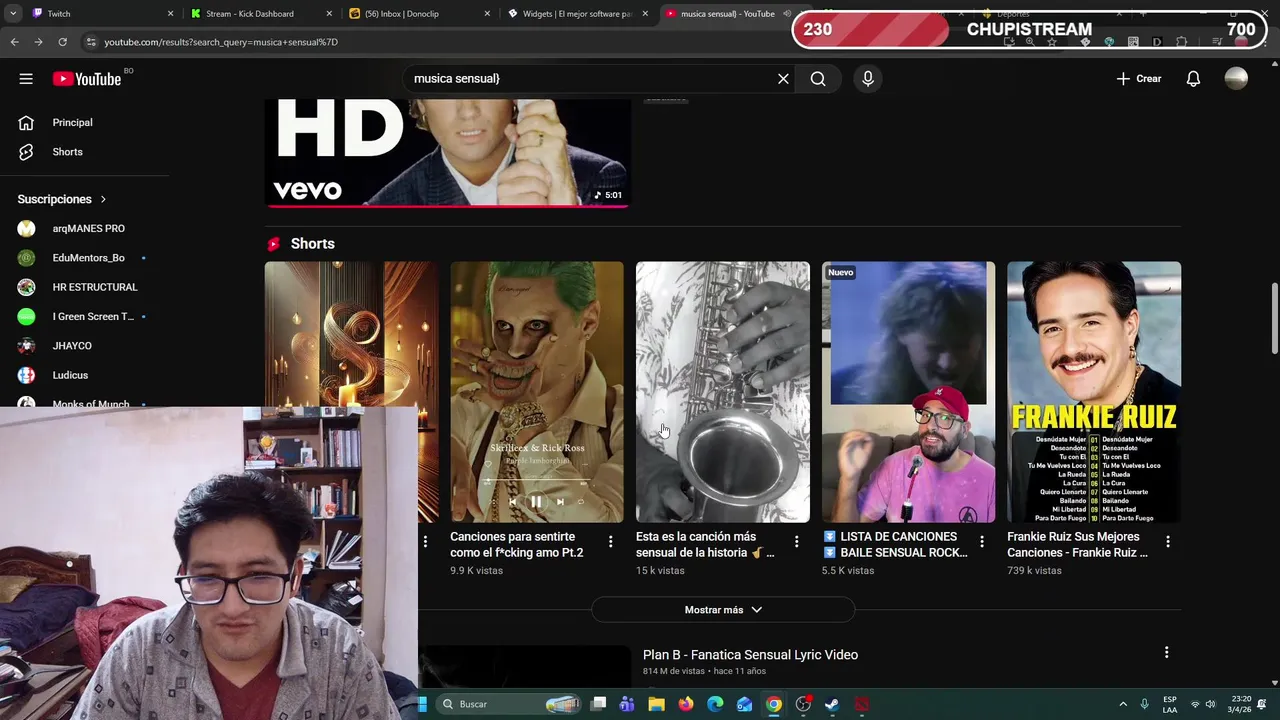1280x720 pixels.
Task: Open Steam from the taskbar
Action: pyautogui.click(x=832, y=704)
